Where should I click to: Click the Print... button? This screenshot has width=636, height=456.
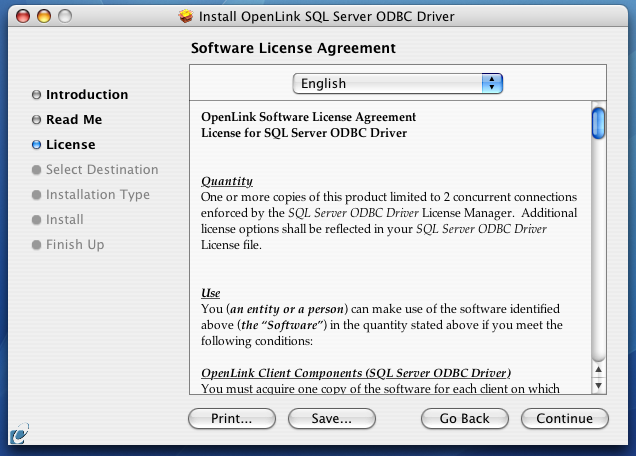pyautogui.click(x=232, y=418)
